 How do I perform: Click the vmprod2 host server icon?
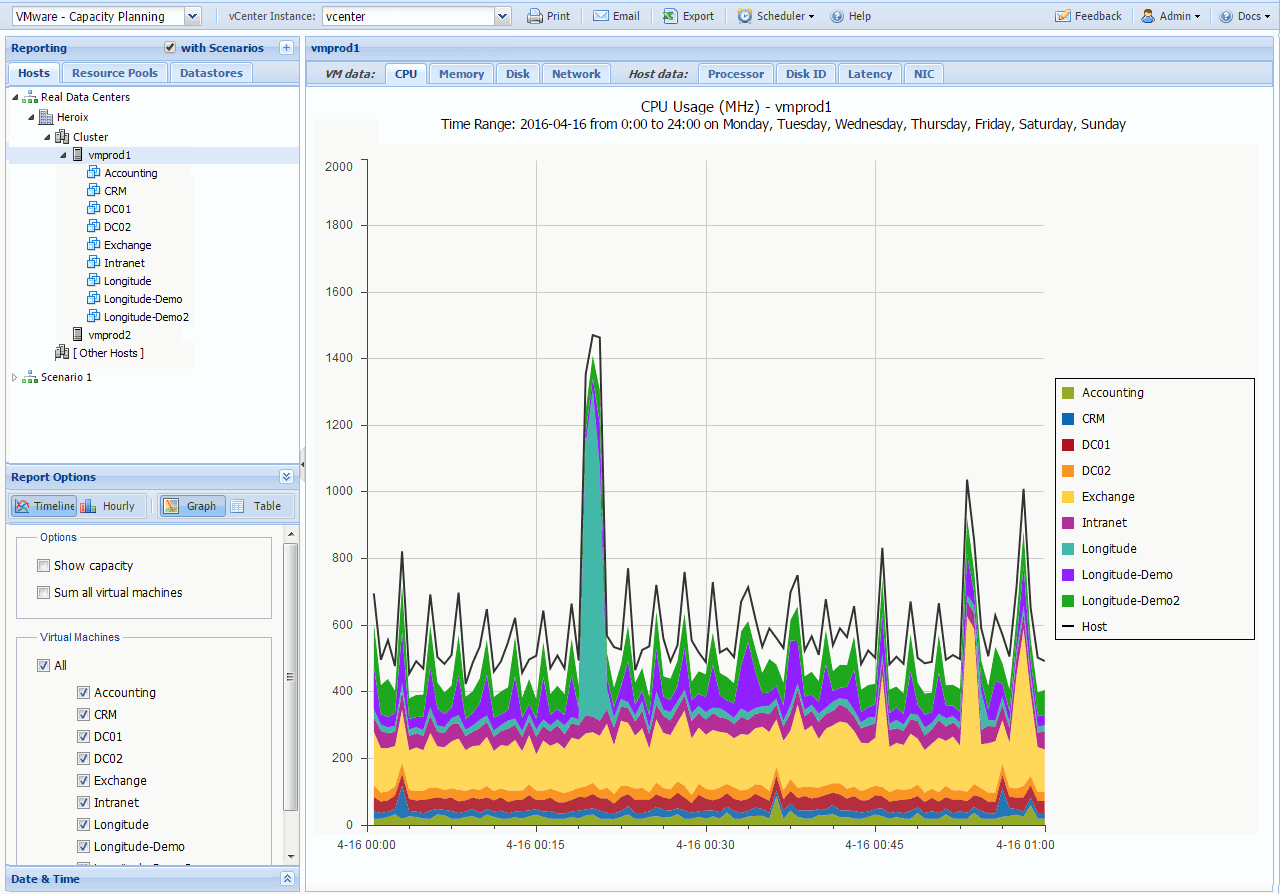click(78, 335)
